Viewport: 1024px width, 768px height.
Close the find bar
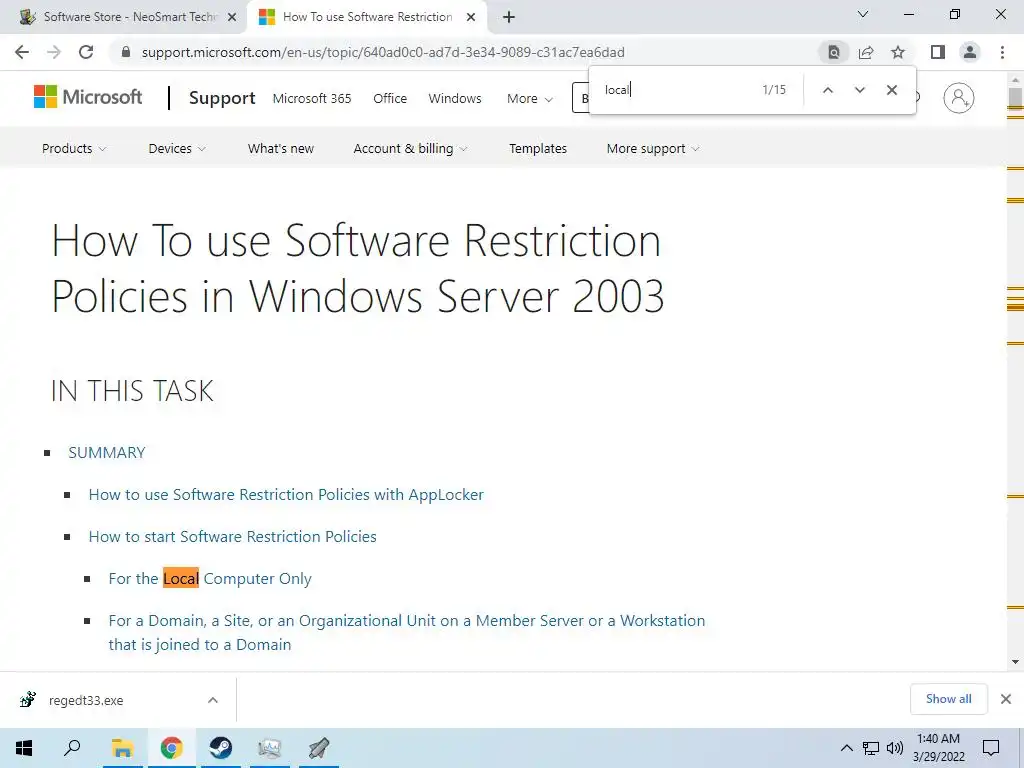(891, 90)
